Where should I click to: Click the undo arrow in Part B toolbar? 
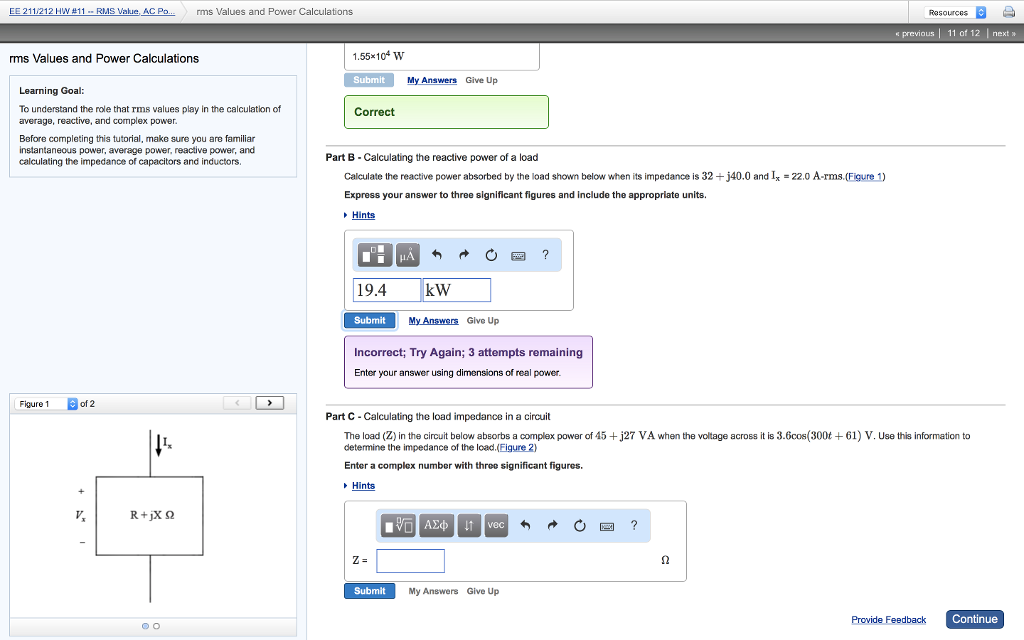pos(437,254)
